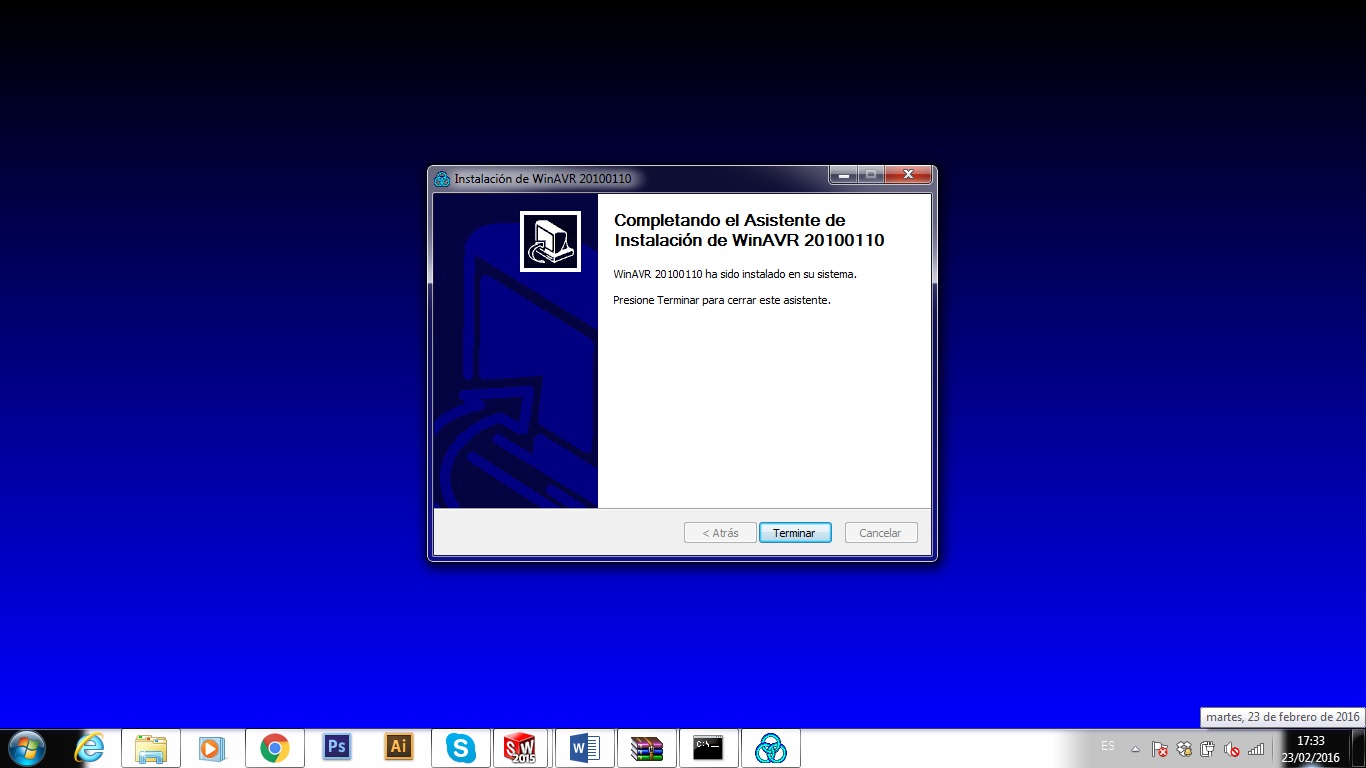Open Photoshop from the taskbar
Viewport: 1366px width, 768px height.
337,747
